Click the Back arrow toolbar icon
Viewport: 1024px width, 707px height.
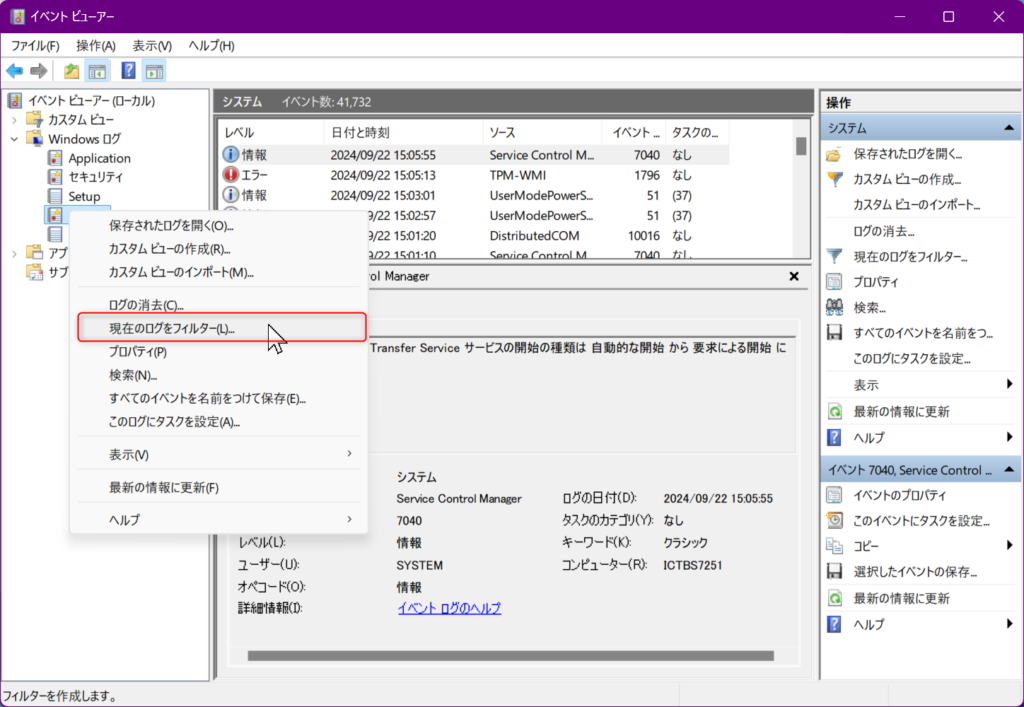coord(15,71)
